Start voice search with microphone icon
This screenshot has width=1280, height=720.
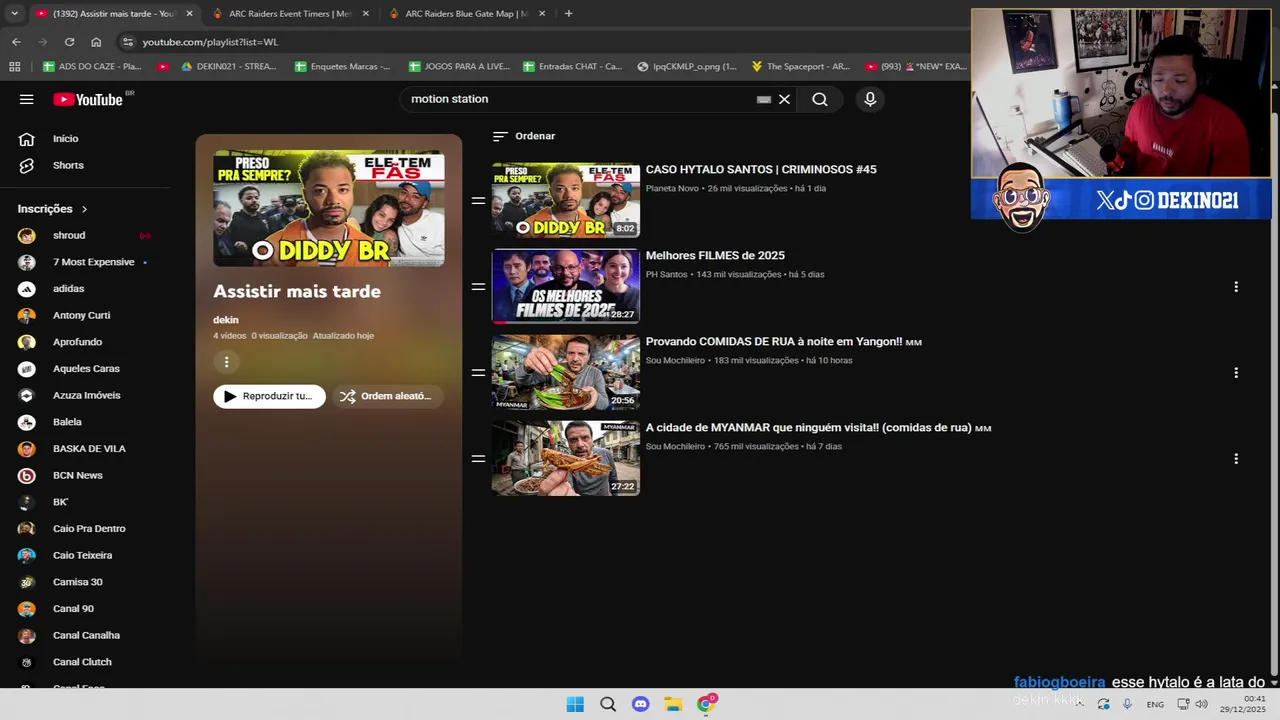[x=870, y=99]
